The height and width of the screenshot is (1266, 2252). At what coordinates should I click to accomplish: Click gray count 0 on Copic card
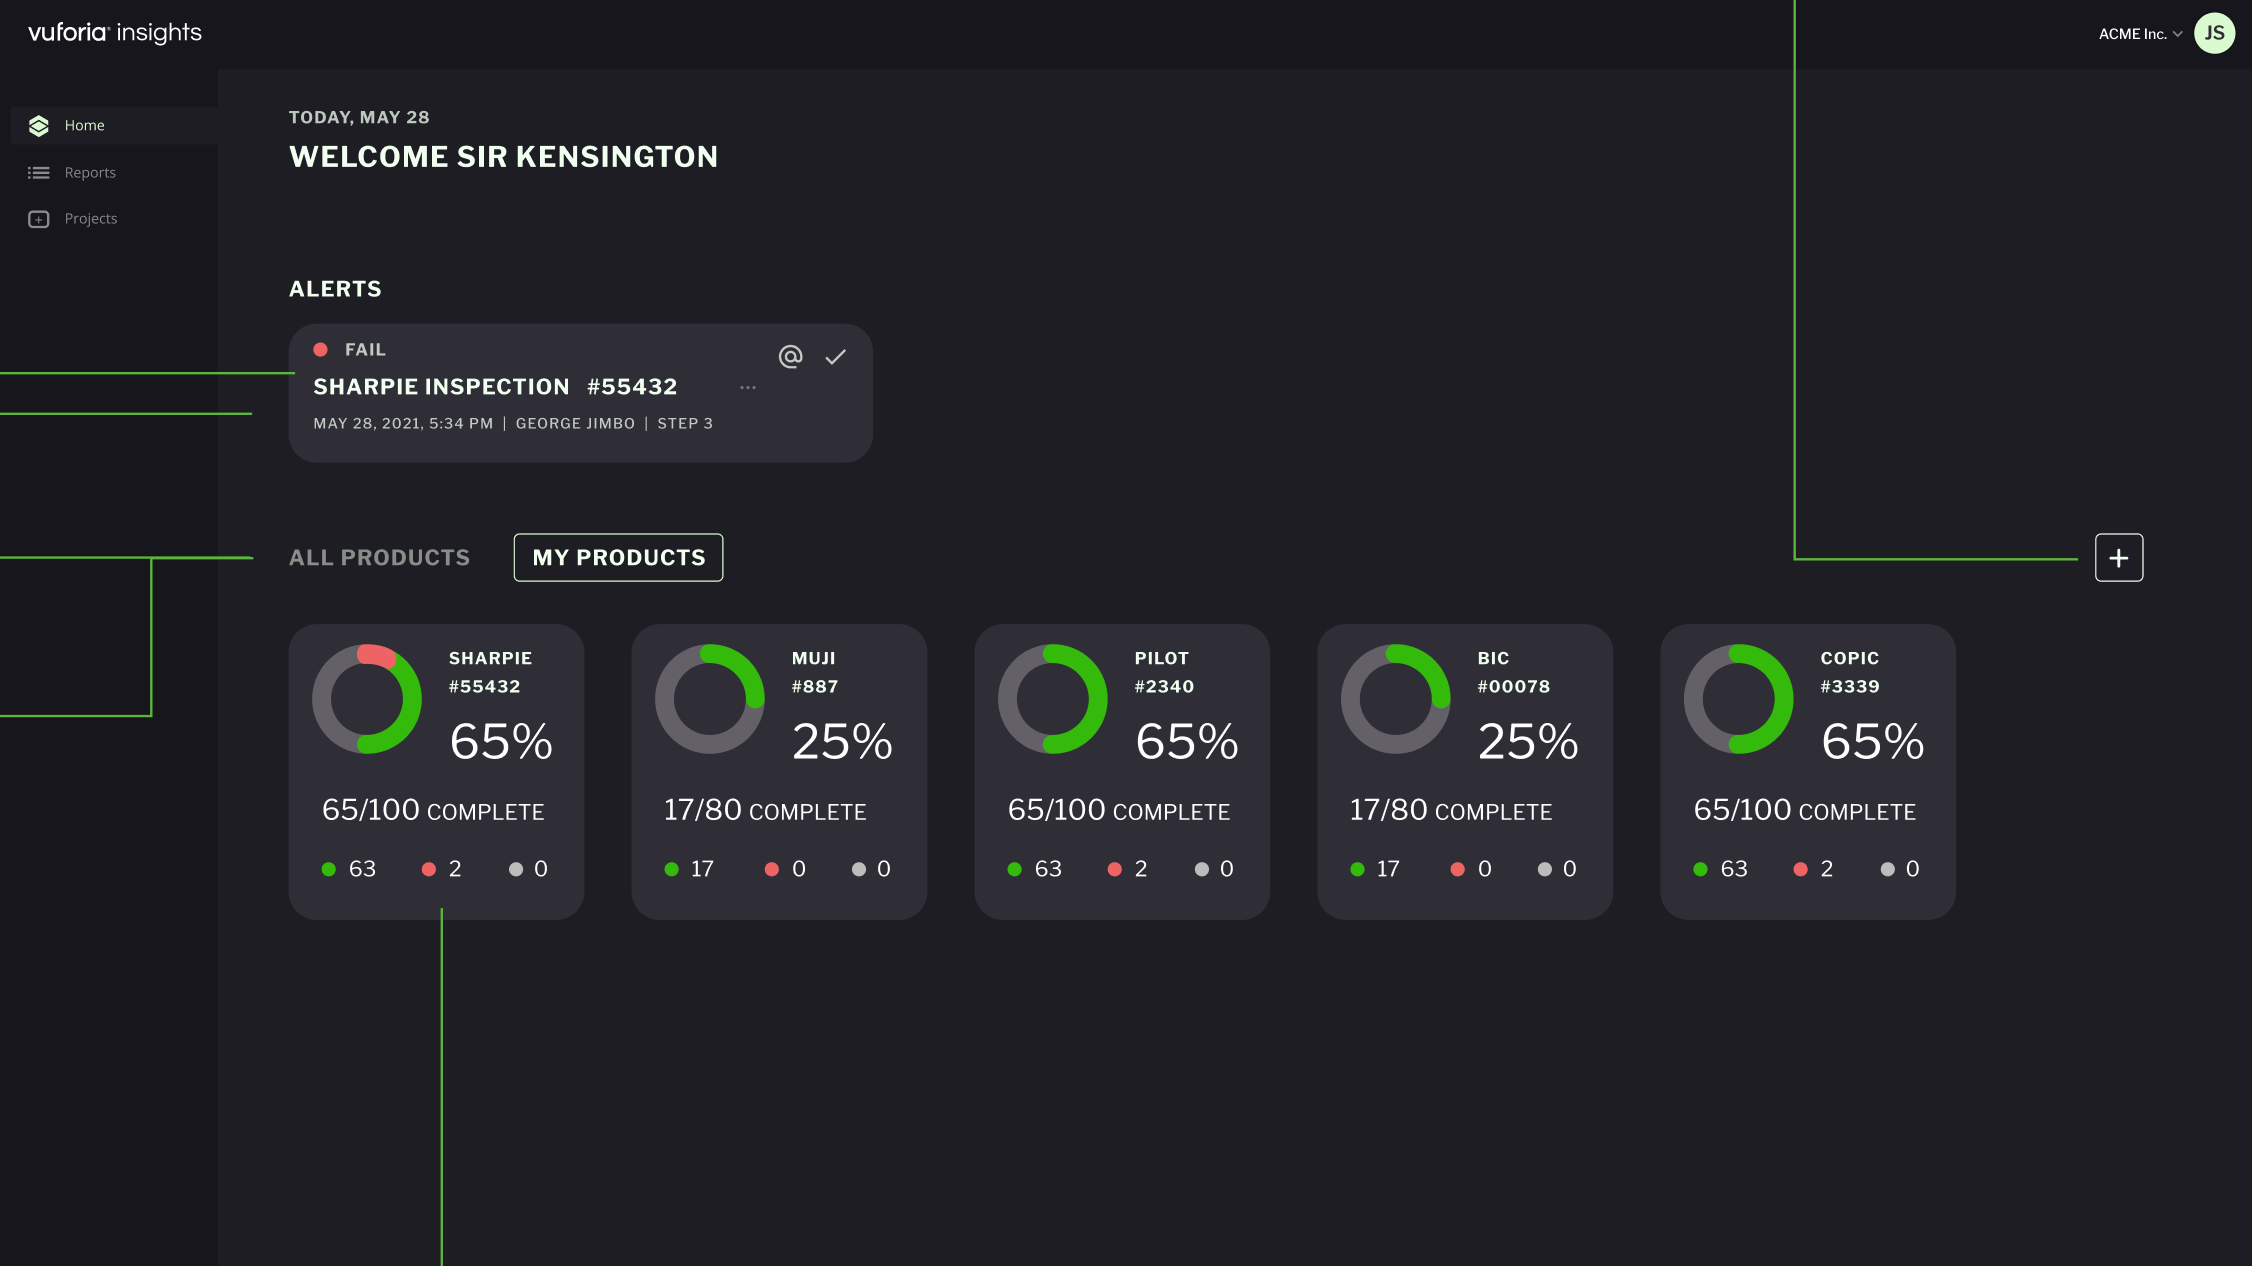[x=1901, y=869]
